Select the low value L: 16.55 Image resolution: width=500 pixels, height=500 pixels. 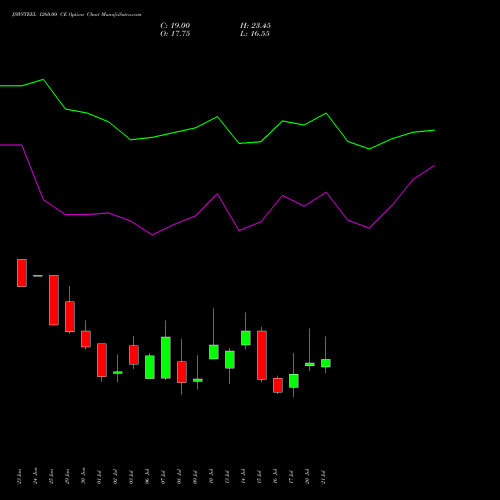coord(255,34)
